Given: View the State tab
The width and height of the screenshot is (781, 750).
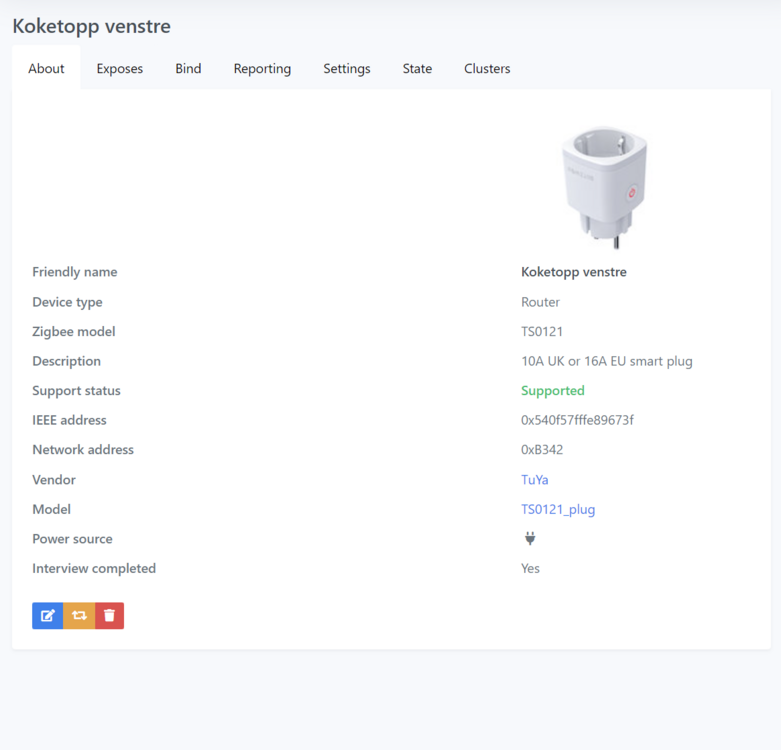Looking at the screenshot, I should (417, 69).
